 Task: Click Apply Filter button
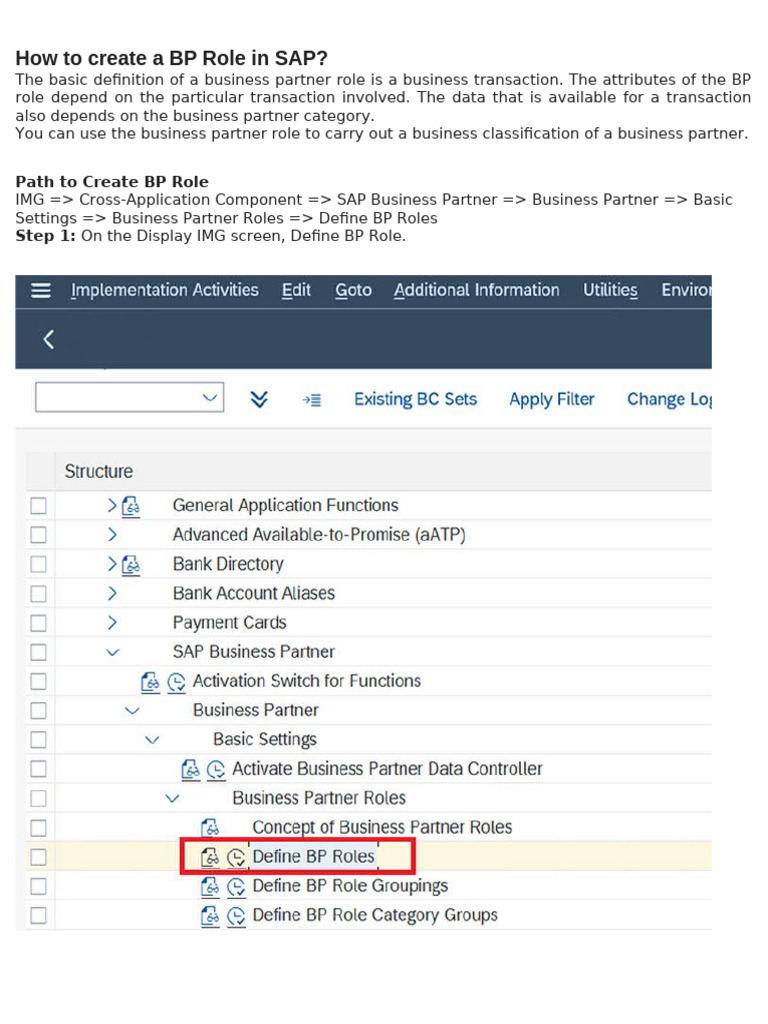tap(552, 399)
